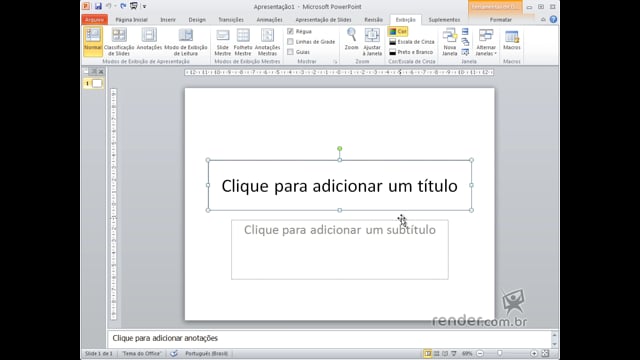Click the Undo icon in quick access toolbar
640x360 pixels.
(x=109, y=6)
